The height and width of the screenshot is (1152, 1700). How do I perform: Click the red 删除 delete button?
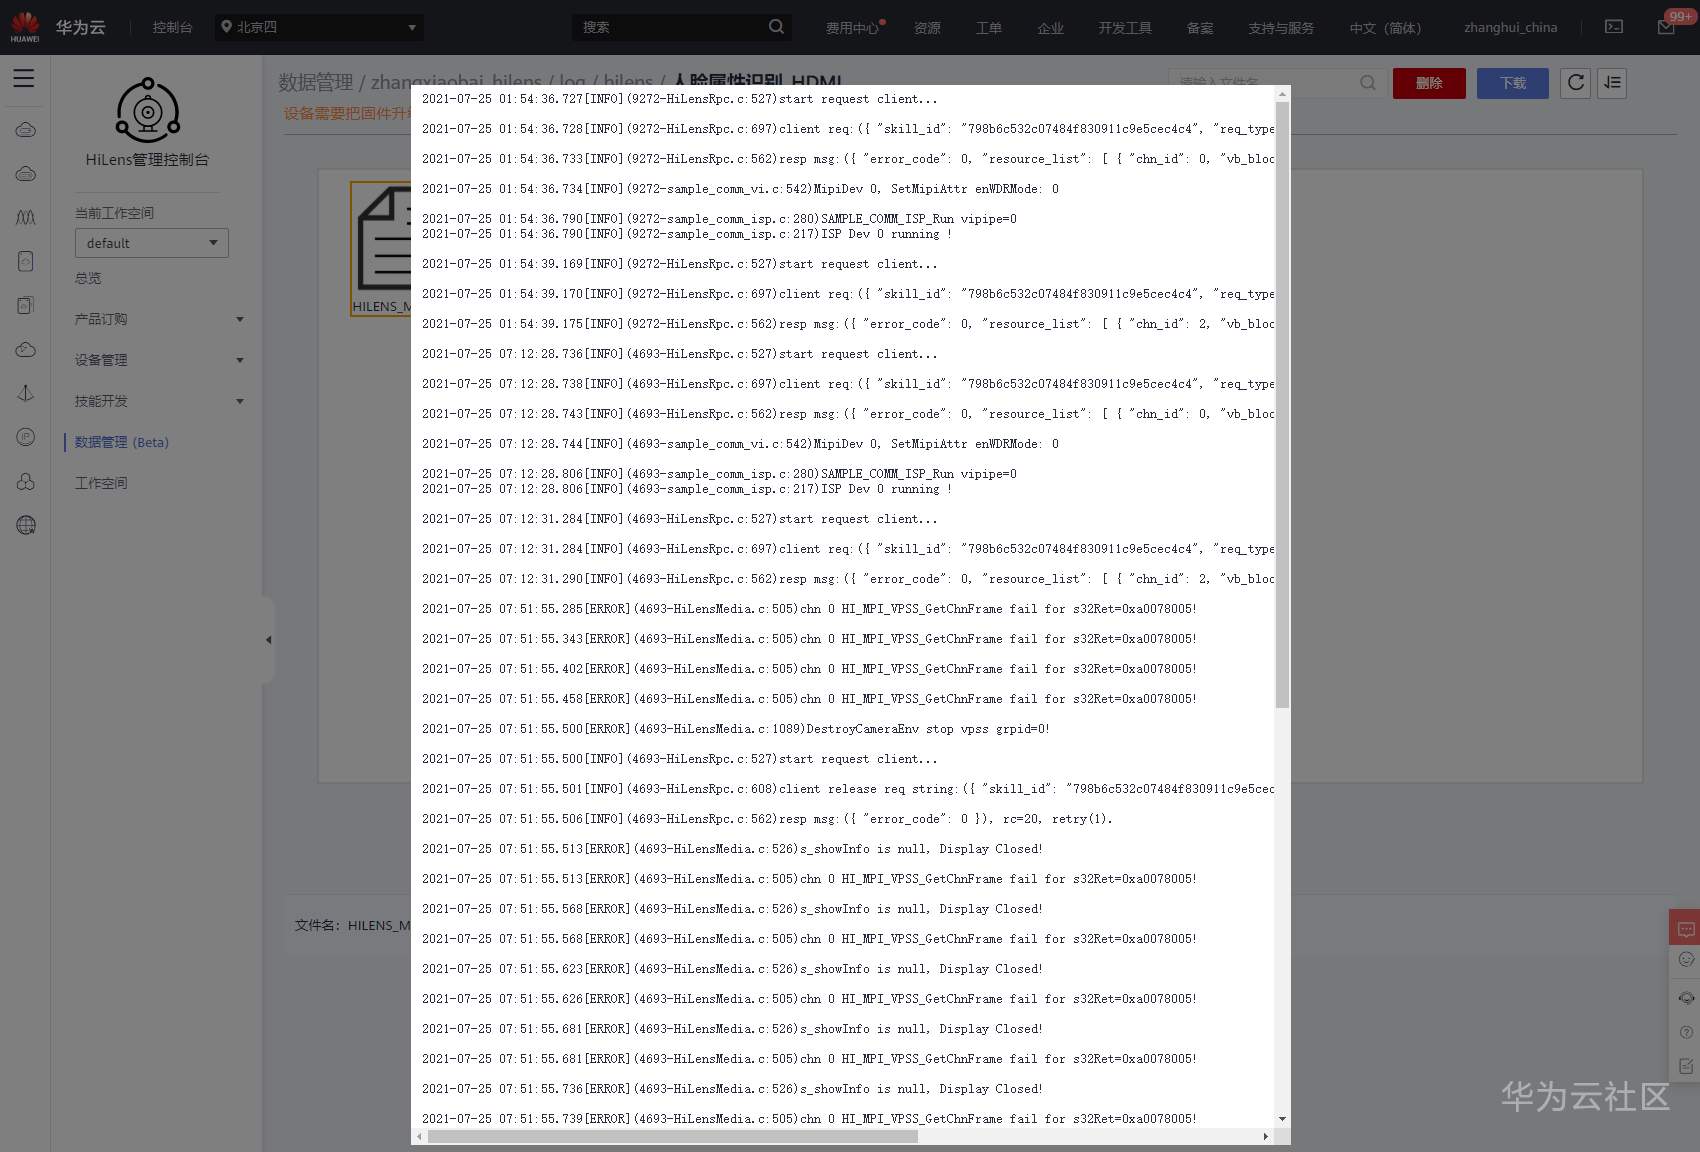click(x=1429, y=83)
